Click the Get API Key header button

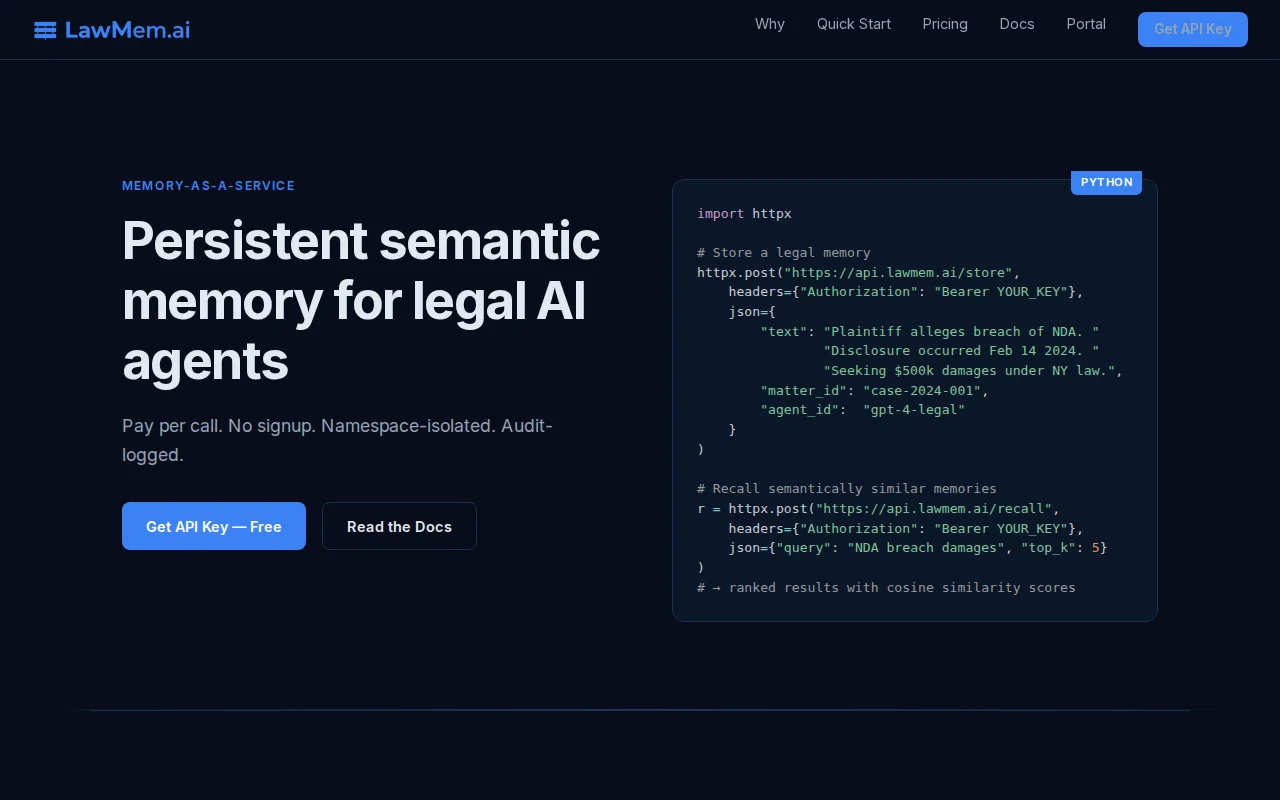point(1193,29)
